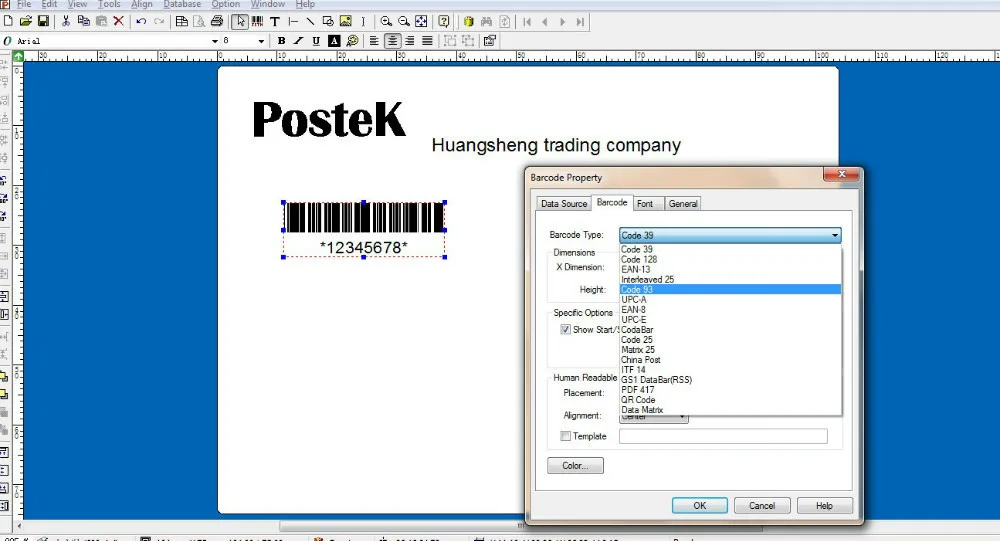The height and width of the screenshot is (541, 1000).
Task: Open the Arial font name dropdown
Action: (x=215, y=41)
